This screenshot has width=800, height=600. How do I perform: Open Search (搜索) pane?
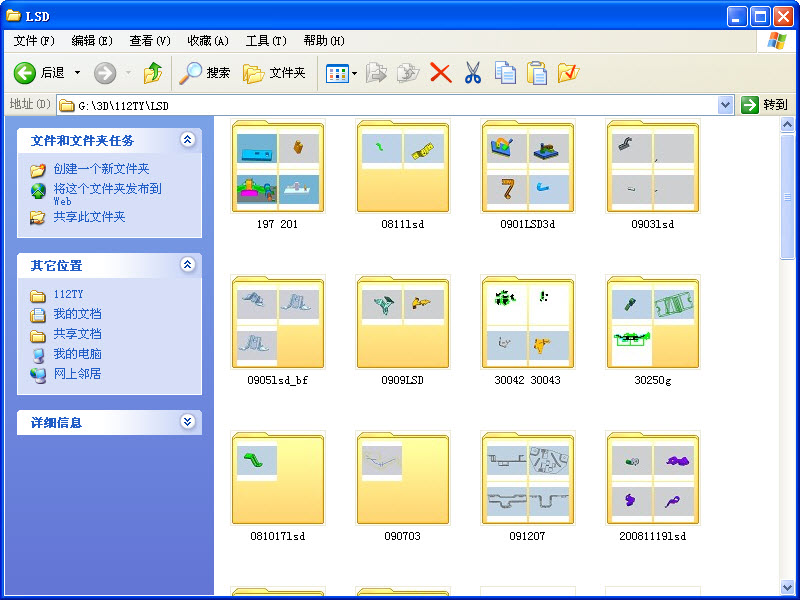pyautogui.click(x=205, y=73)
